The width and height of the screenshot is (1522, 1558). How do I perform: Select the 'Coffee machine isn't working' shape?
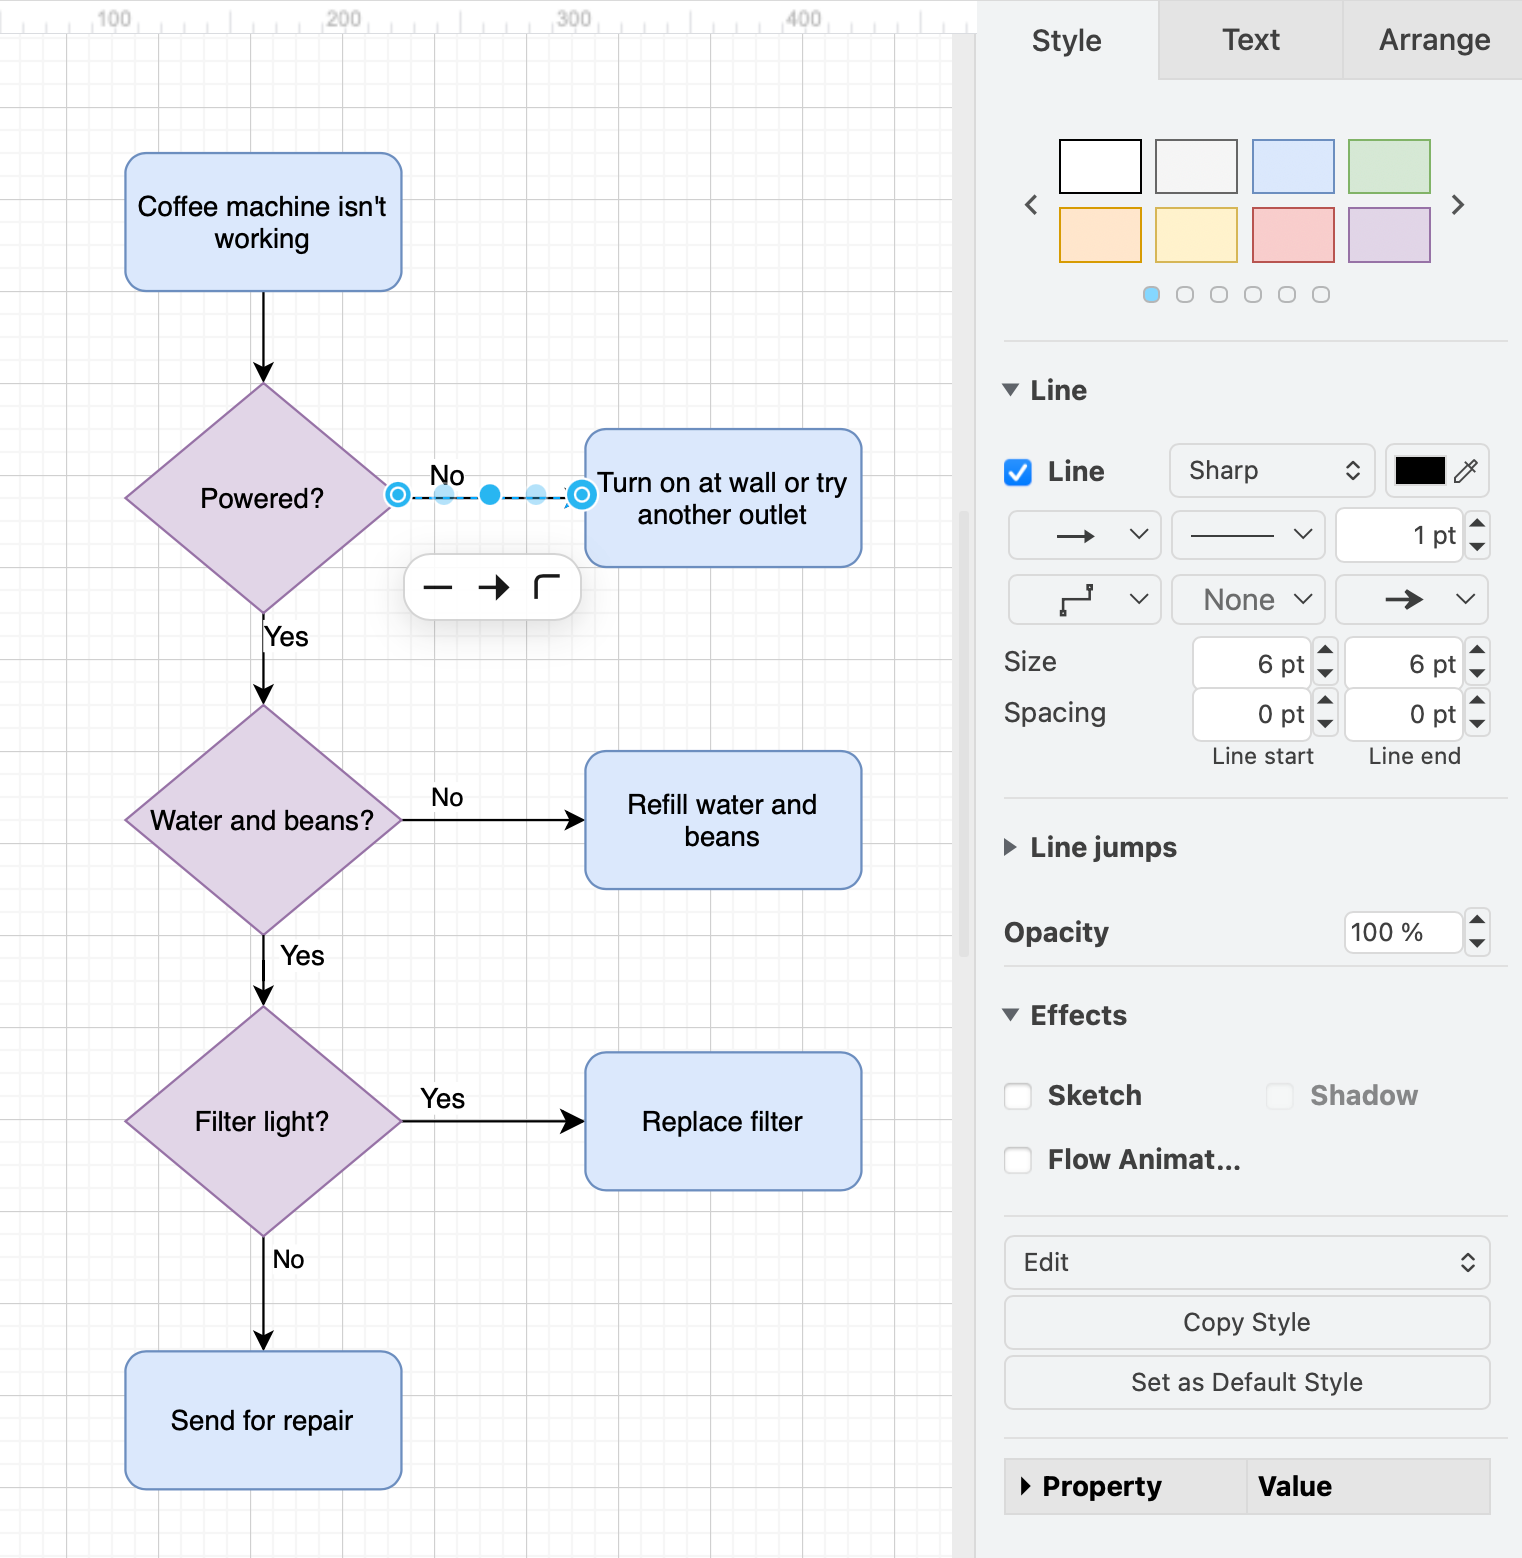point(263,222)
